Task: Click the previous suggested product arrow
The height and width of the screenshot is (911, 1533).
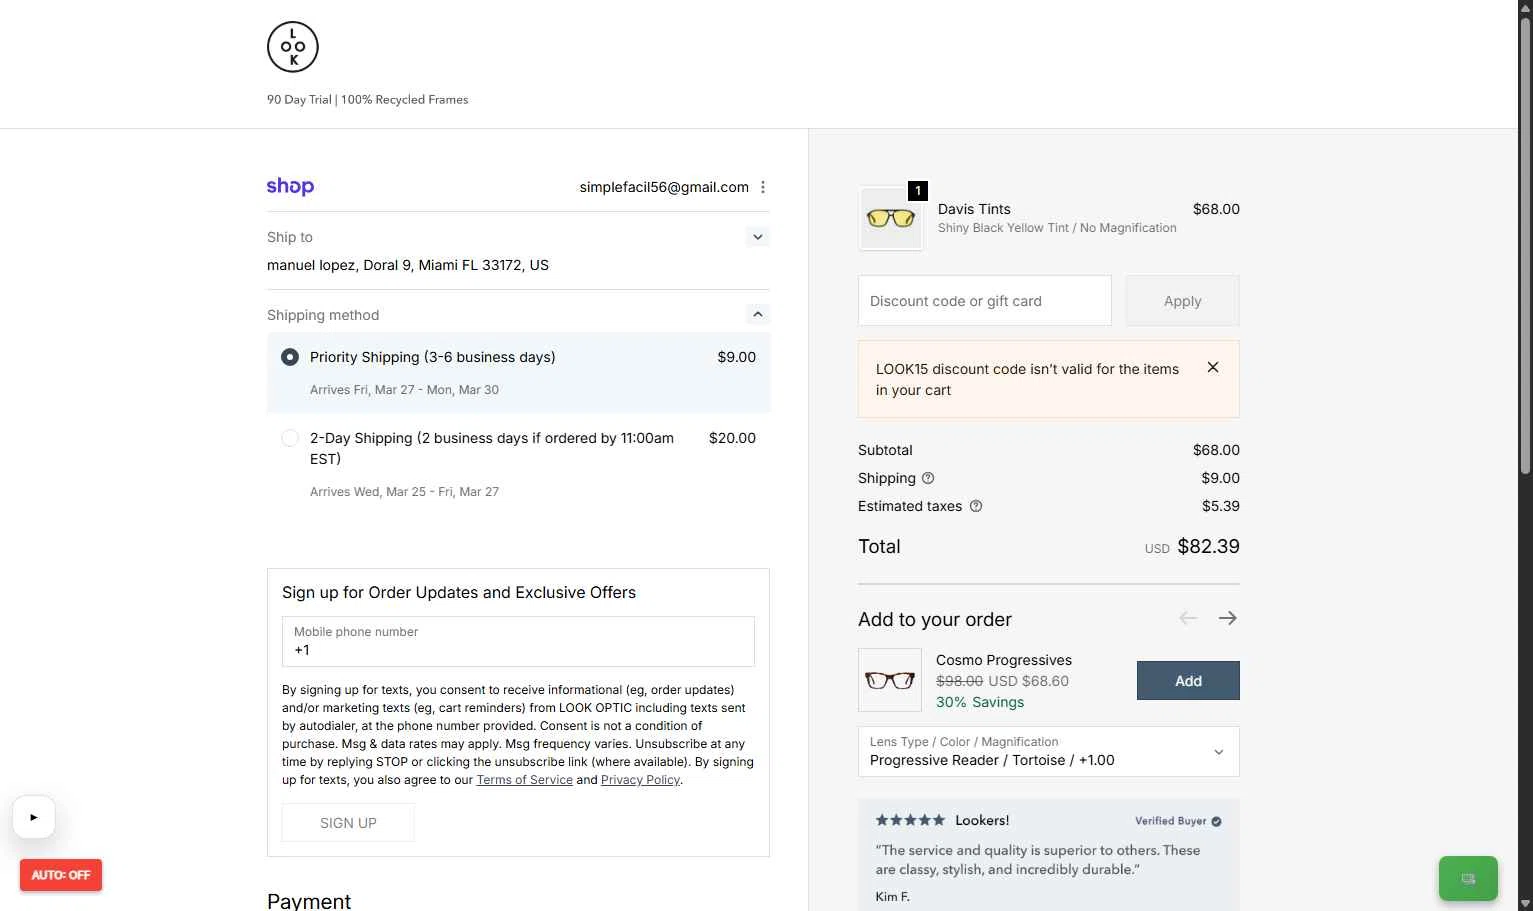Action: (1188, 619)
